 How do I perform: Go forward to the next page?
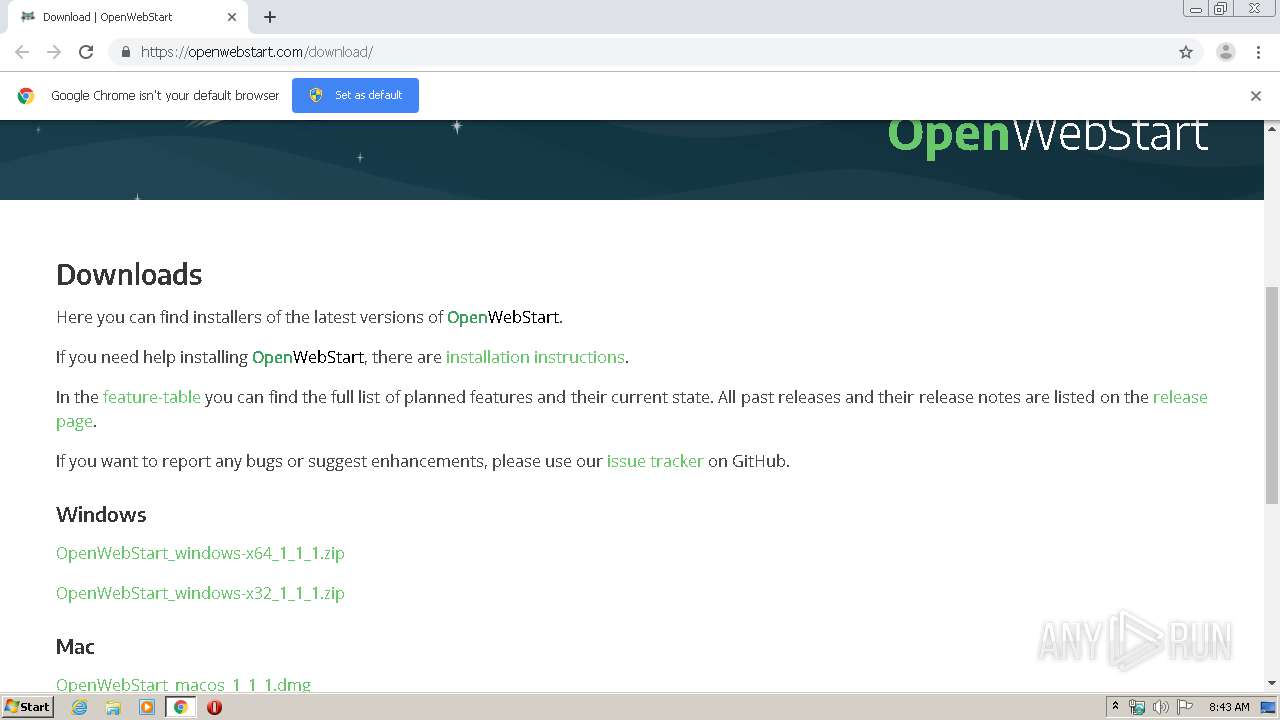[x=54, y=52]
